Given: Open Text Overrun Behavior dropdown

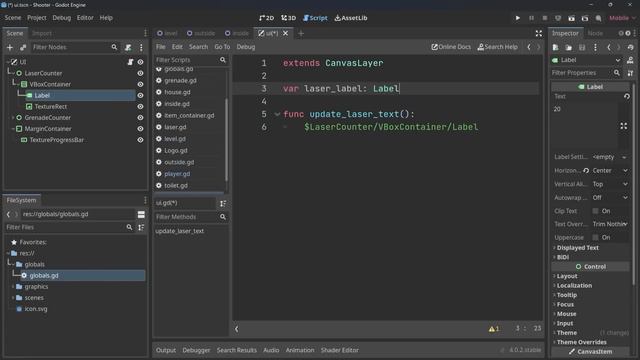Looking at the screenshot, I should 610,224.
